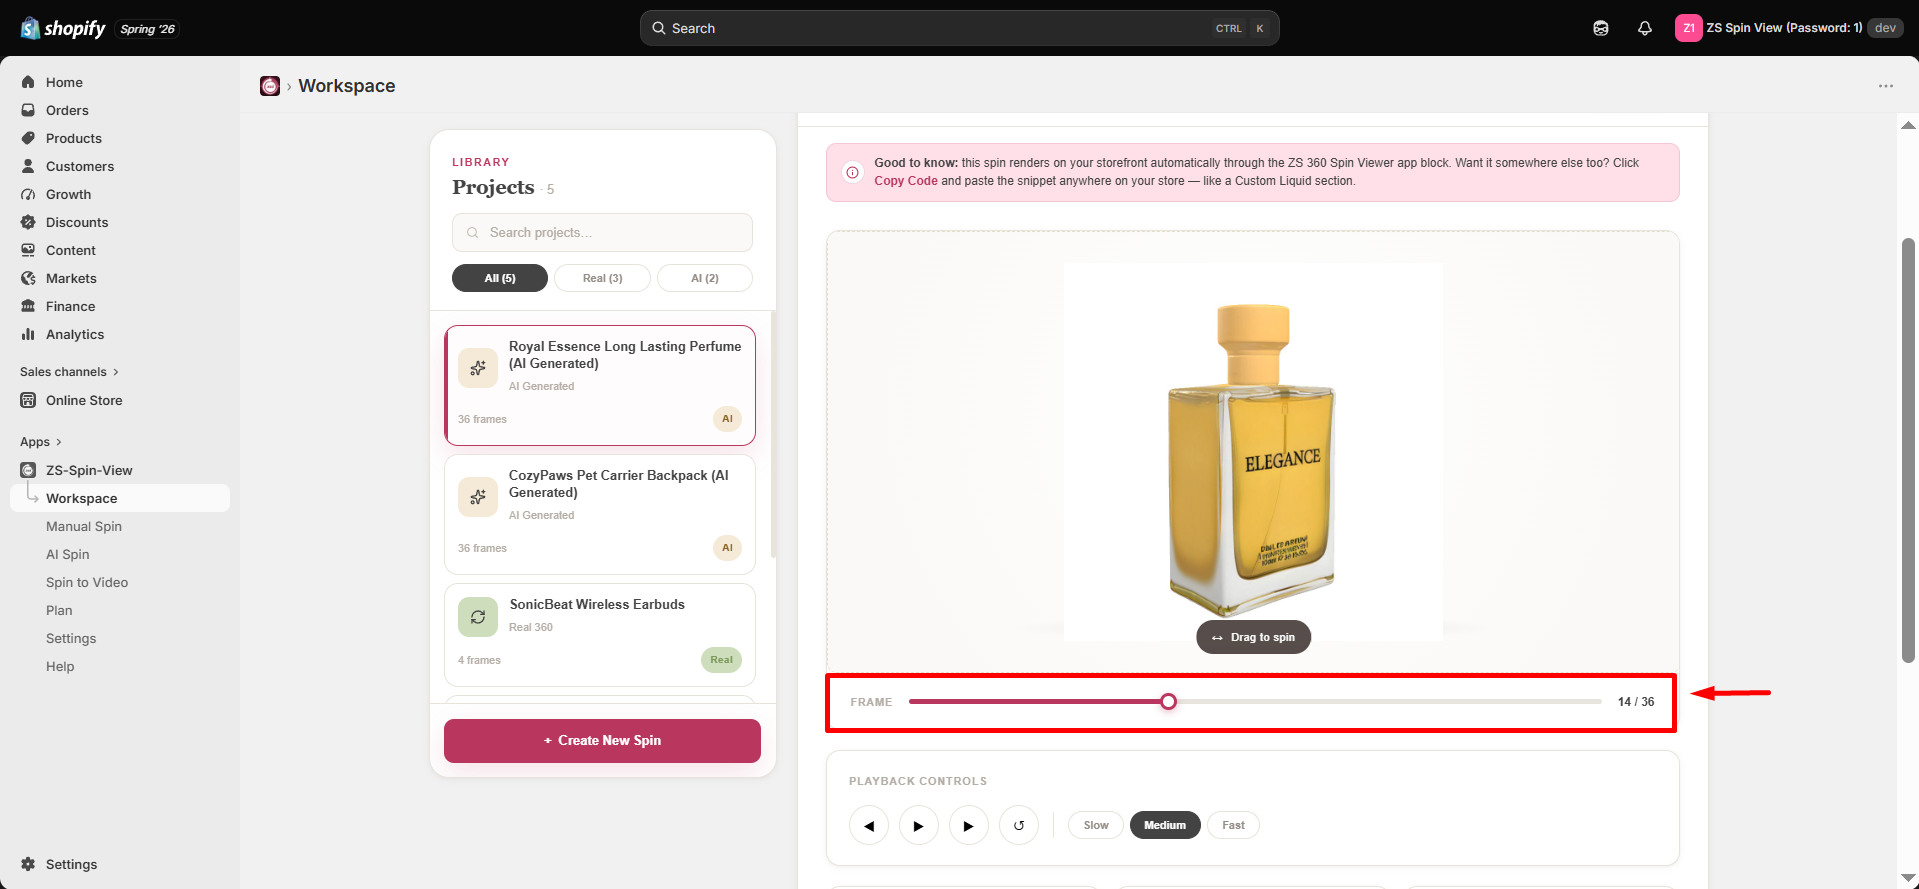Viewport: 1919px width, 889px height.
Task: Click the Real badge on SonicBeat card
Action: [721, 660]
